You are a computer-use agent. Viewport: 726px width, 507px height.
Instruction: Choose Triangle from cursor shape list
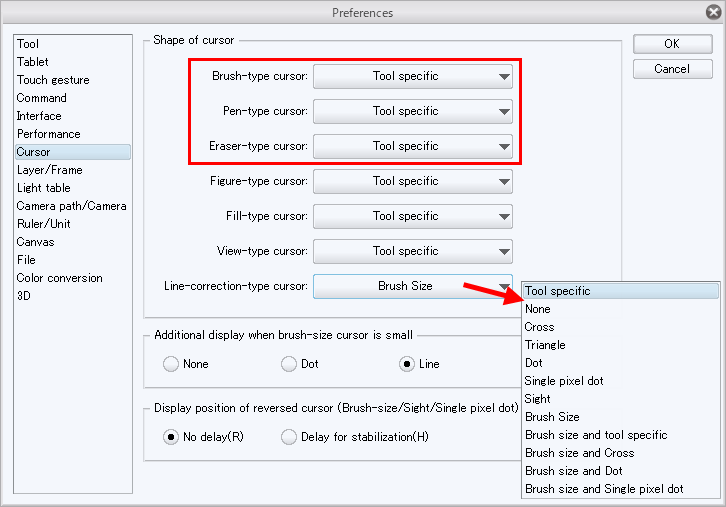(x=621, y=345)
